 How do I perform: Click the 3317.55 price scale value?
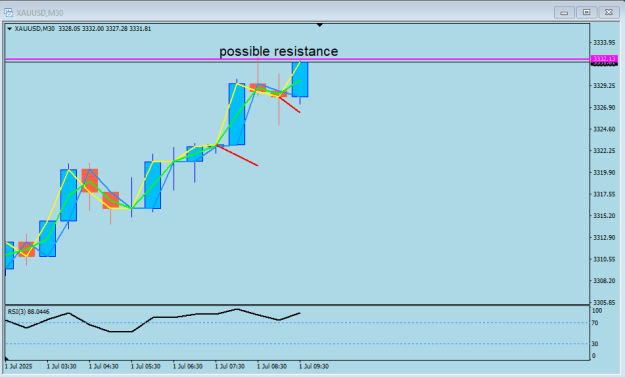[604, 194]
